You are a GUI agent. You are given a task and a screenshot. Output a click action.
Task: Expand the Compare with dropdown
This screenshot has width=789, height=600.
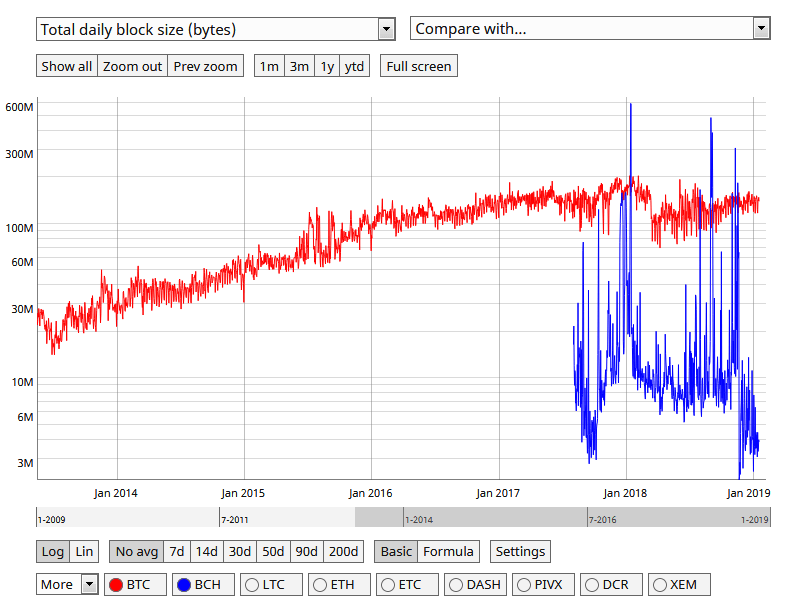tap(590, 29)
